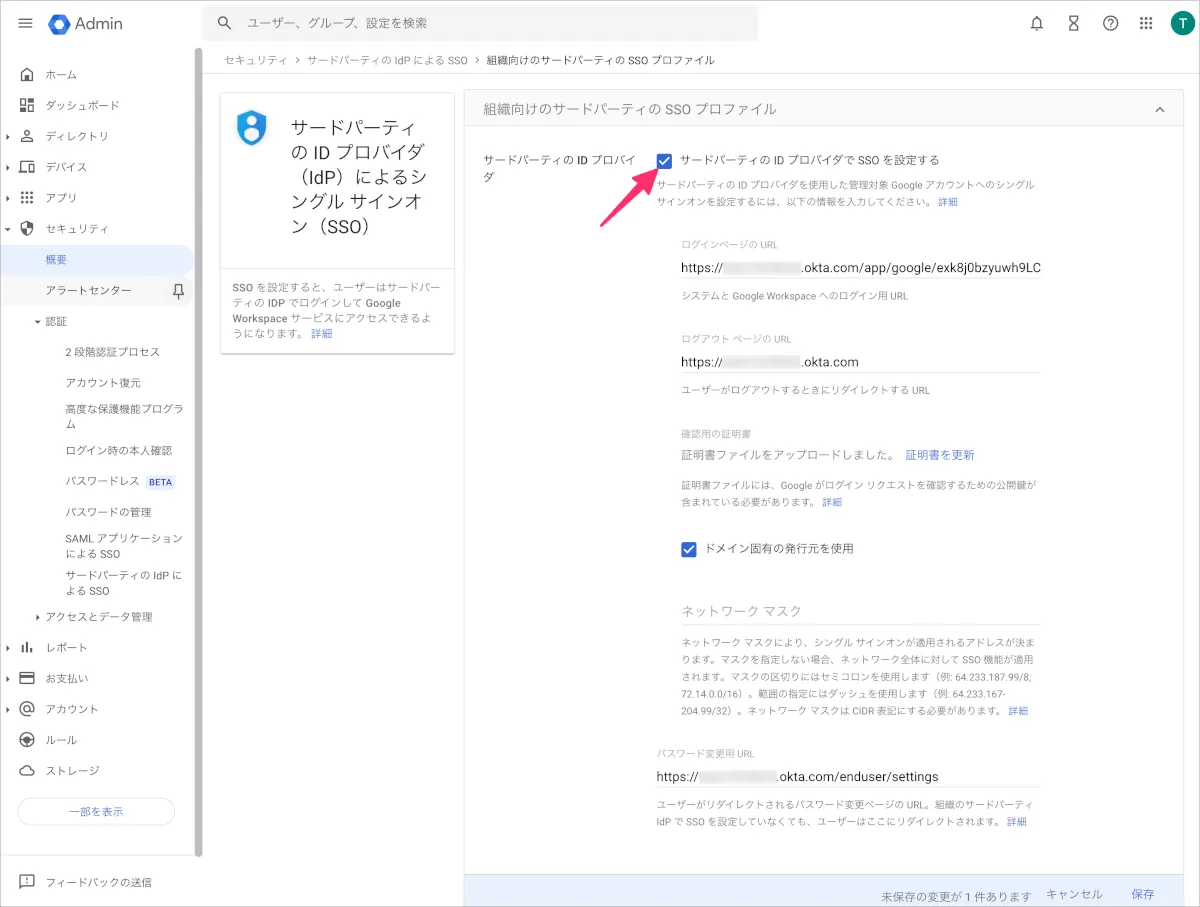Expand the アプリ sidebar arrow
The width and height of the screenshot is (1200, 907).
pyautogui.click(x=8, y=199)
